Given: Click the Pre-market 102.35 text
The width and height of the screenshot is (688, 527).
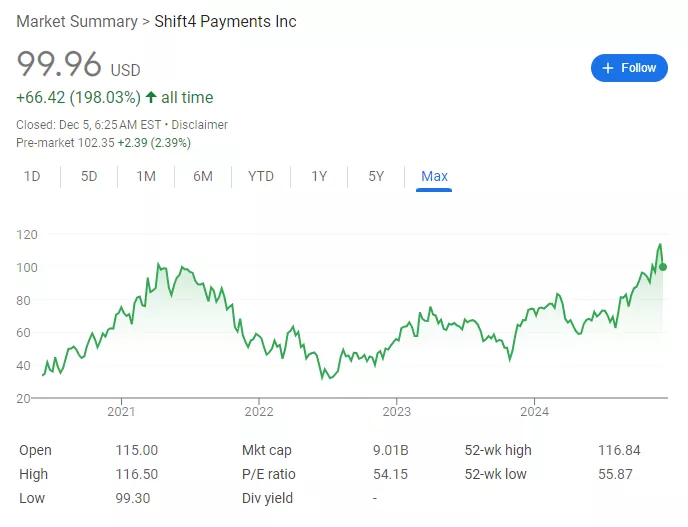Looking at the screenshot, I should click(x=65, y=143).
